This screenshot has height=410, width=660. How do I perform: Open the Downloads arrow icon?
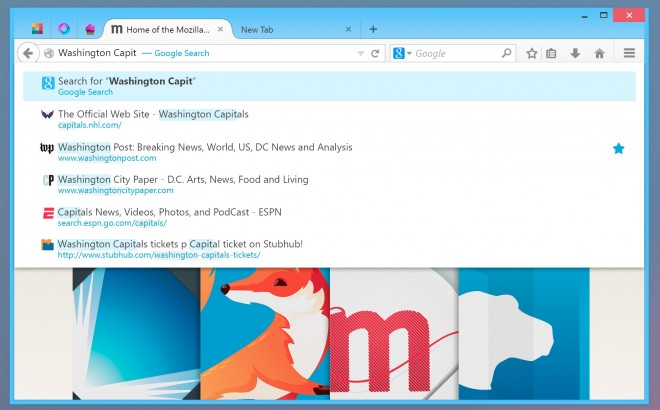pyautogui.click(x=575, y=53)
